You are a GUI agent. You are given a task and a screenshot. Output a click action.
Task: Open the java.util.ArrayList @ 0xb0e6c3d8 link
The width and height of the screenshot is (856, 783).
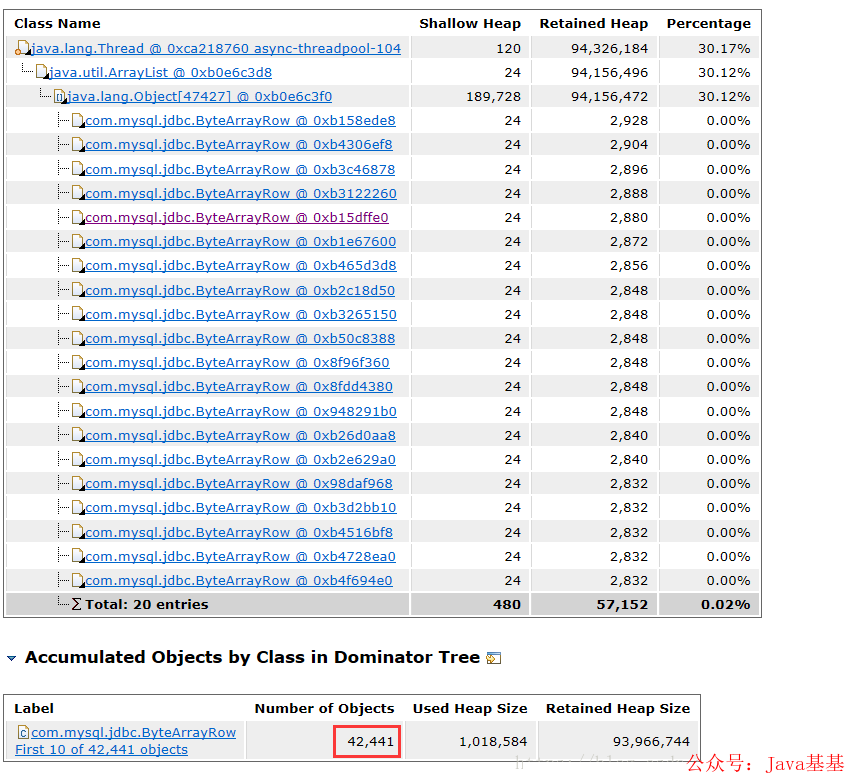(x=160, y=73)
